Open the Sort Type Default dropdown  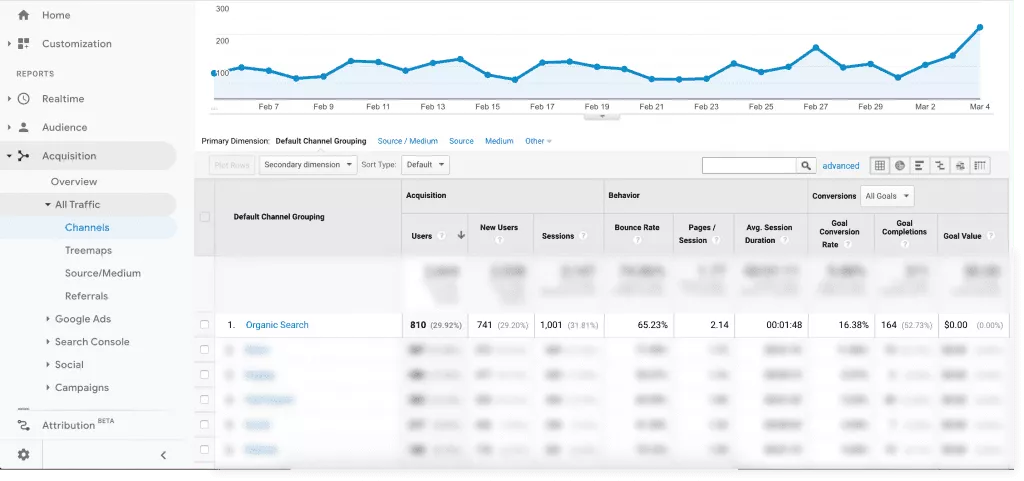425,165
